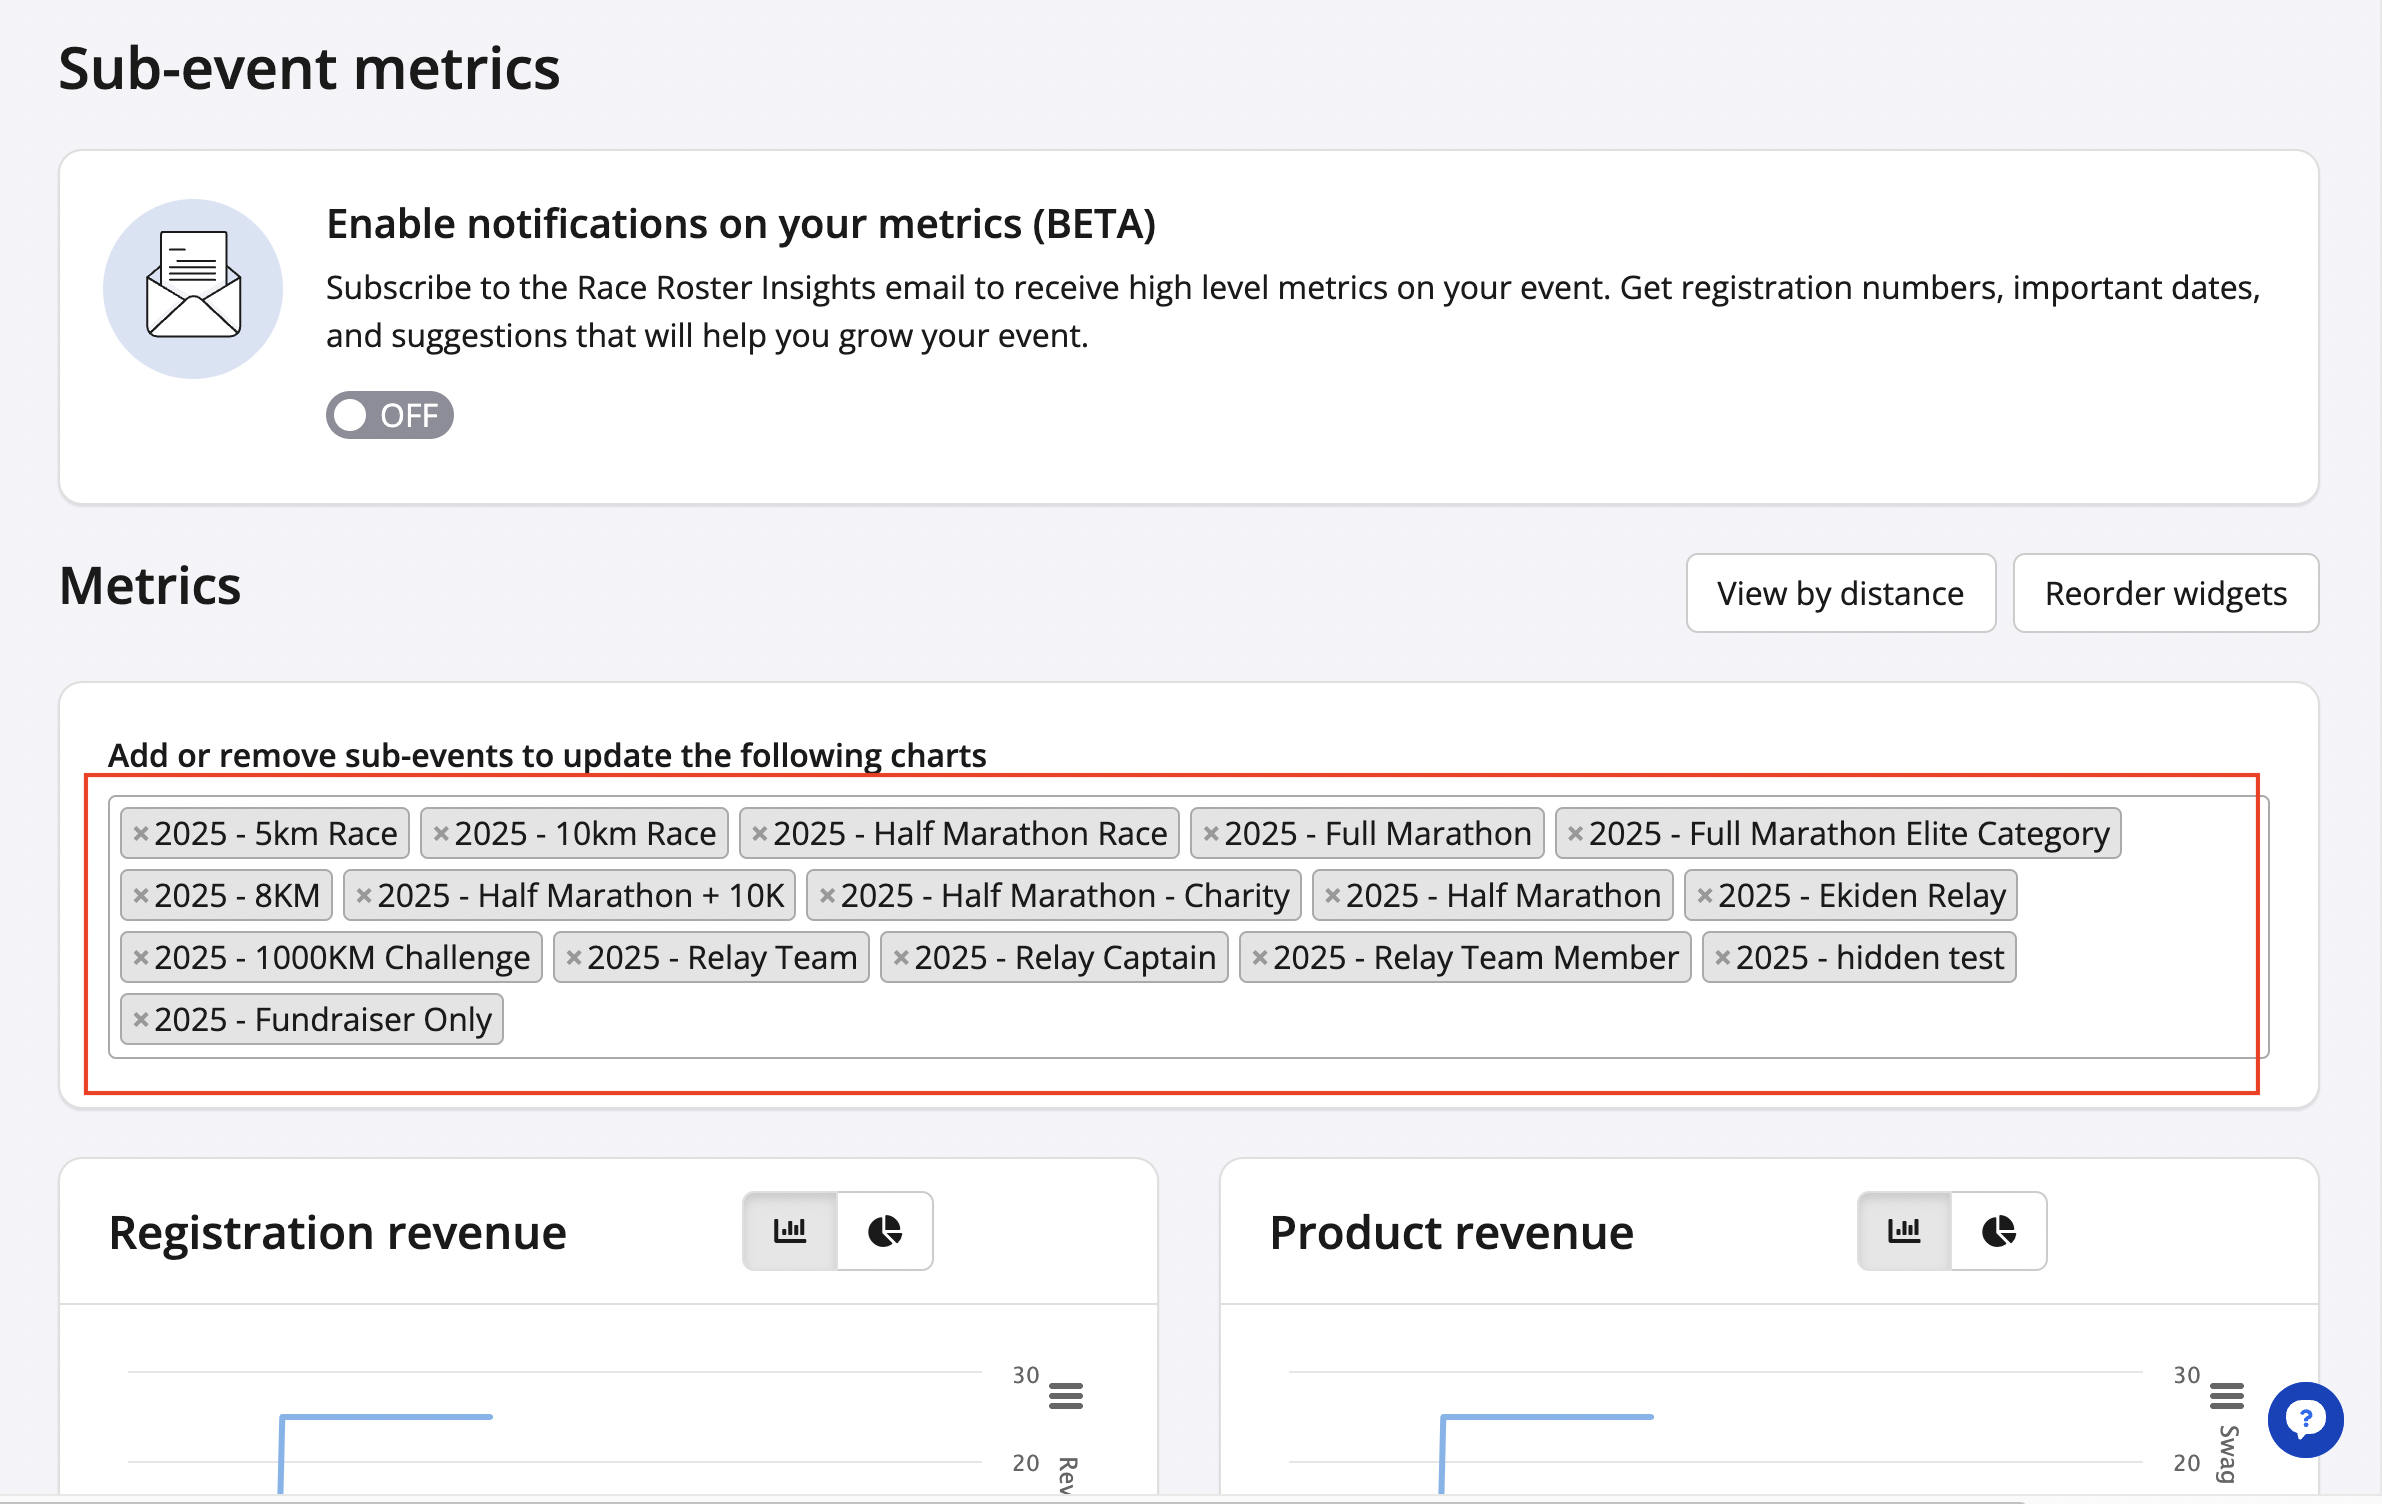
Task: Remove 2025 - Full Marathon Elite Category tag
Action: coord(1575,833)
